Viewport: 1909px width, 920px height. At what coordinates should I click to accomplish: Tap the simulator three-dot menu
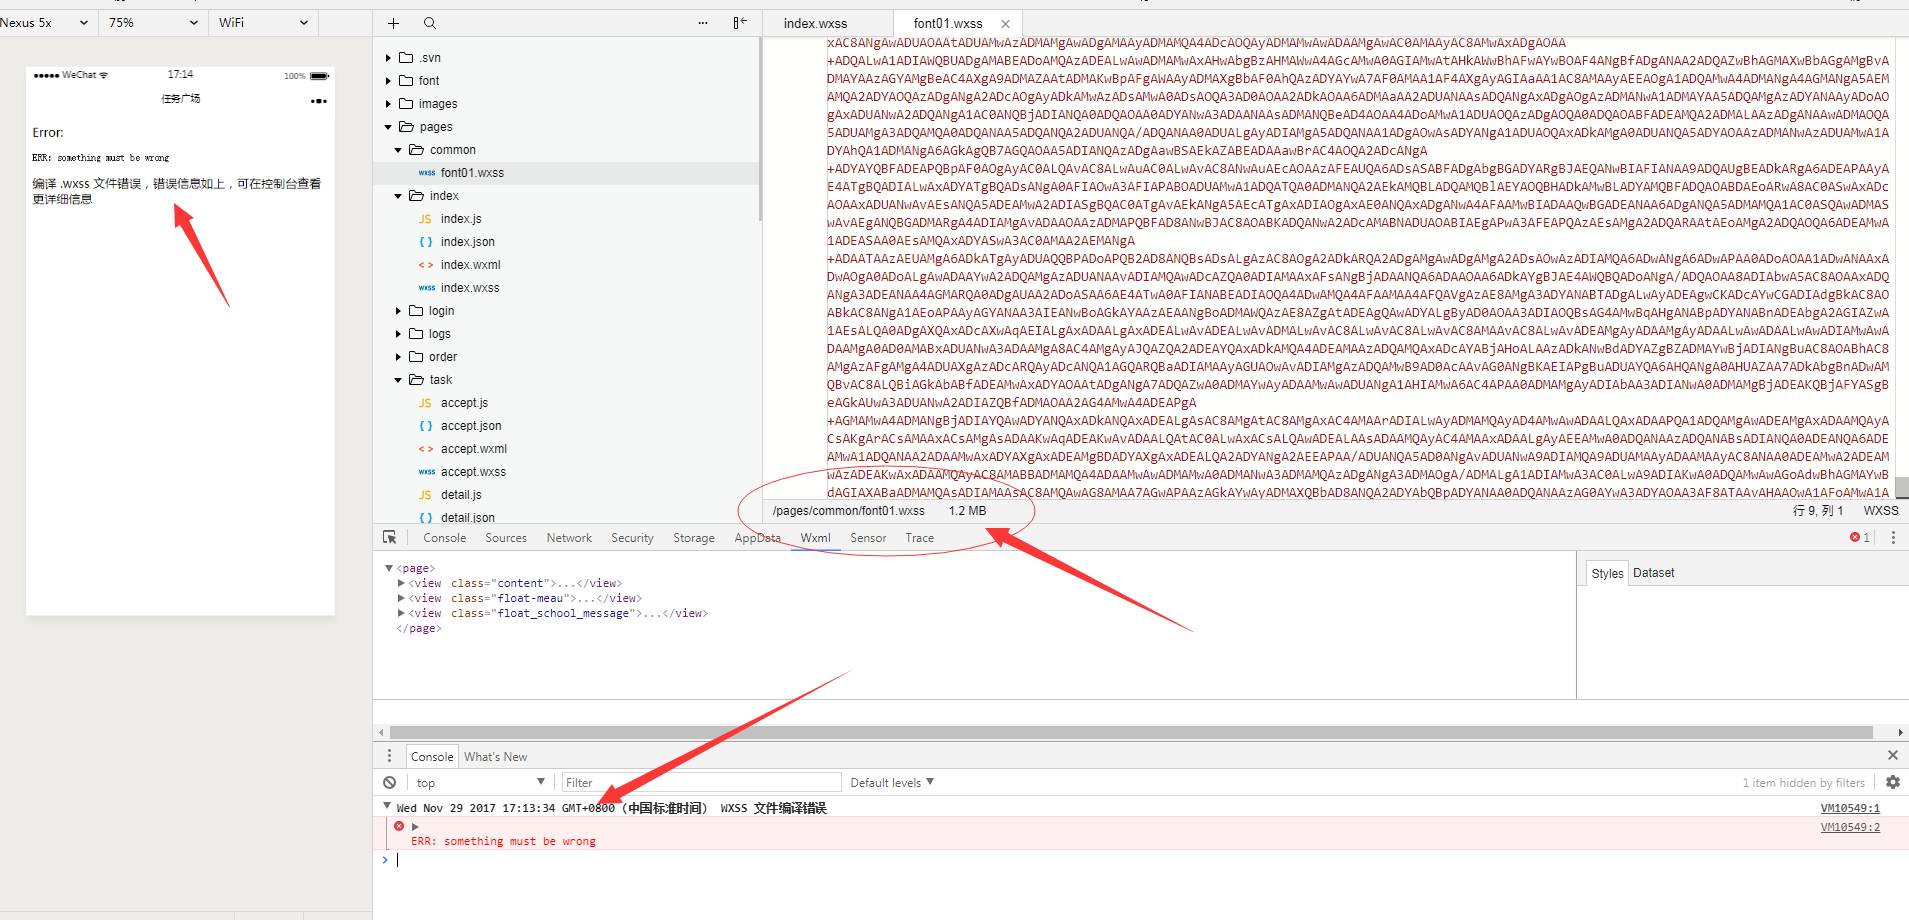[x=319, y=101]
